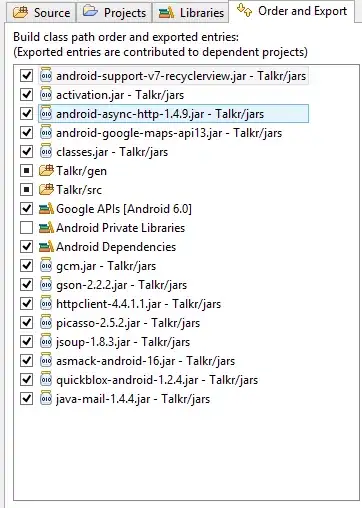Image resolution: width=362 pixels, height=508 pixels.
Task: Select quickblox-android-1.2.4.jar - Talkr/jars entry
Action: pos(157,380)
